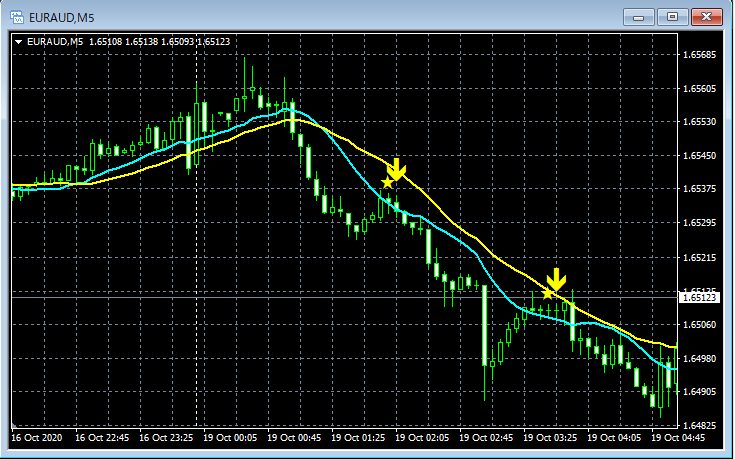735x459 pixels.
Task: Select the yellow down arrow signal before 19 Oct 02:05
Action: pos(396,169)
